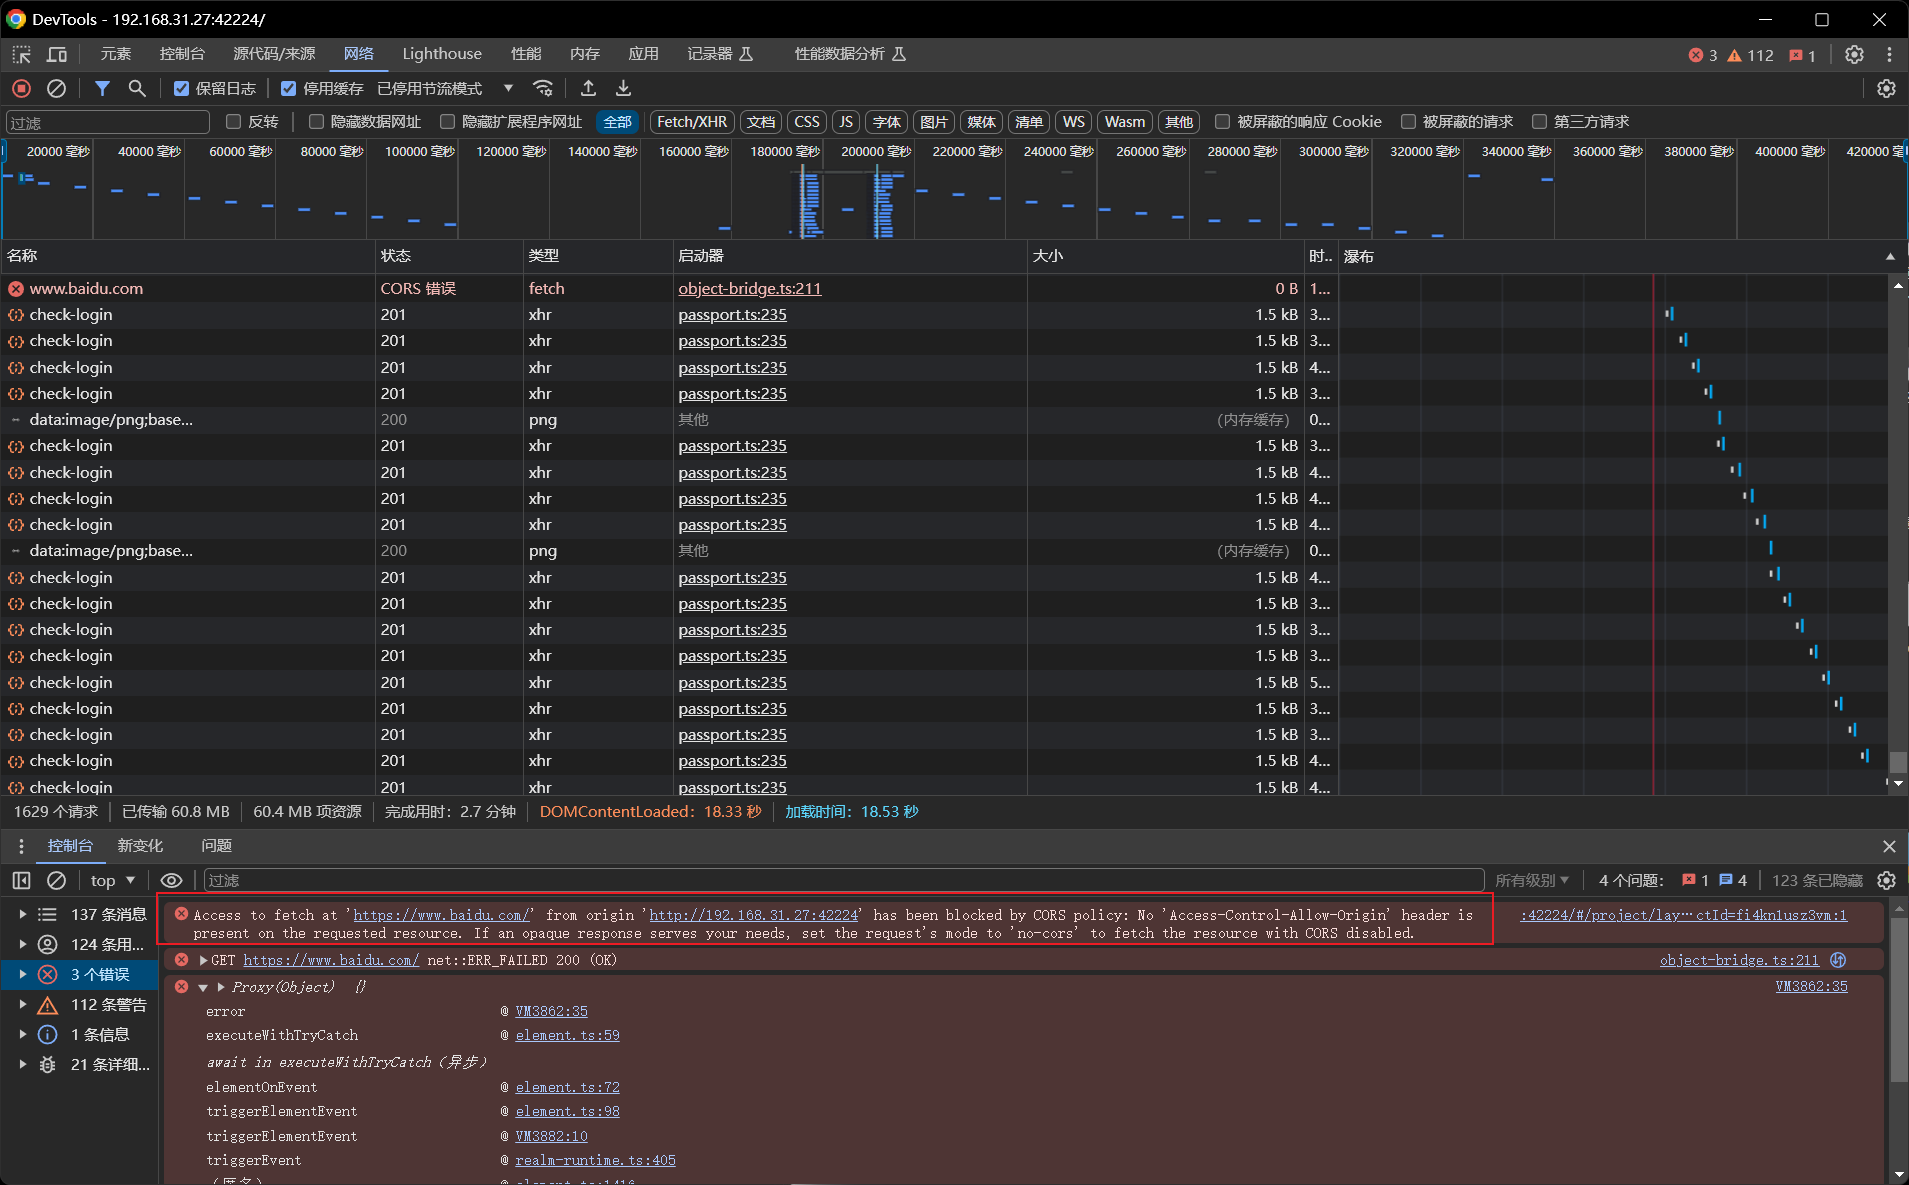This screenshot has width=1909, height=1185.
Task: Uncheck the 停用缓存 checkbox
Action: 289,89
